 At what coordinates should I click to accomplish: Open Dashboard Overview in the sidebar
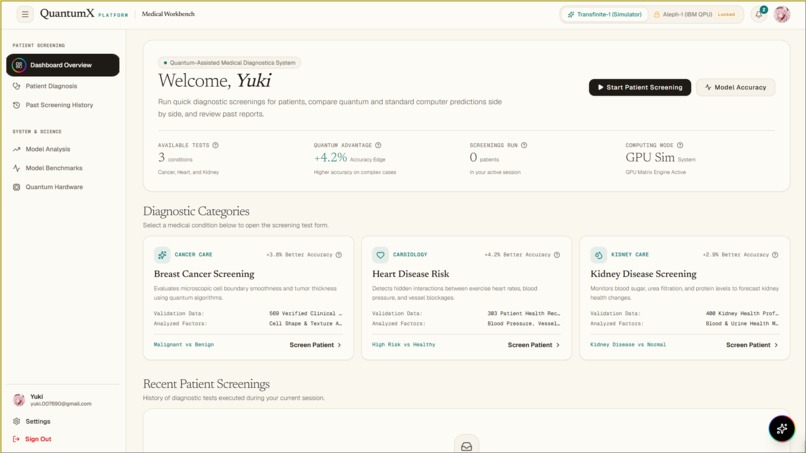pyautogui.click(x=63, y=65)
